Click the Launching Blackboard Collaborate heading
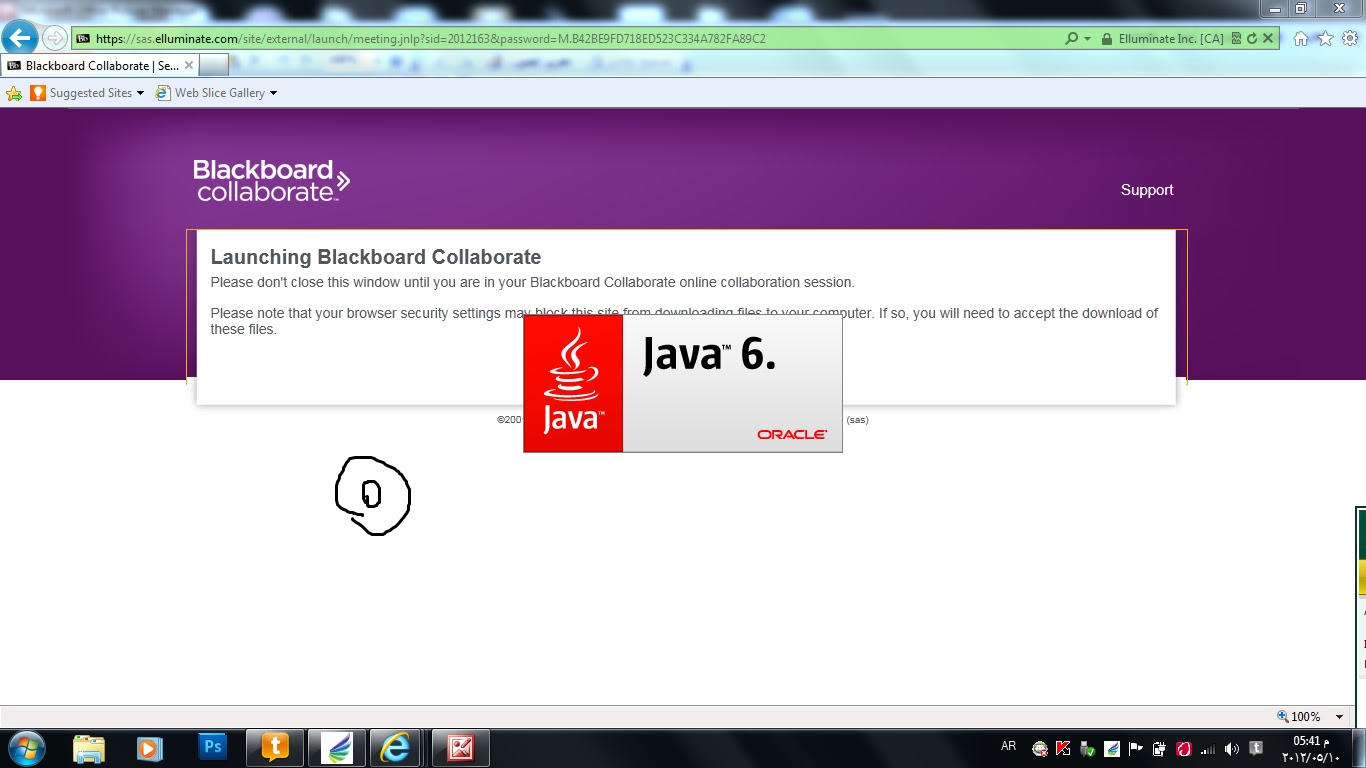 pos(376,257)
